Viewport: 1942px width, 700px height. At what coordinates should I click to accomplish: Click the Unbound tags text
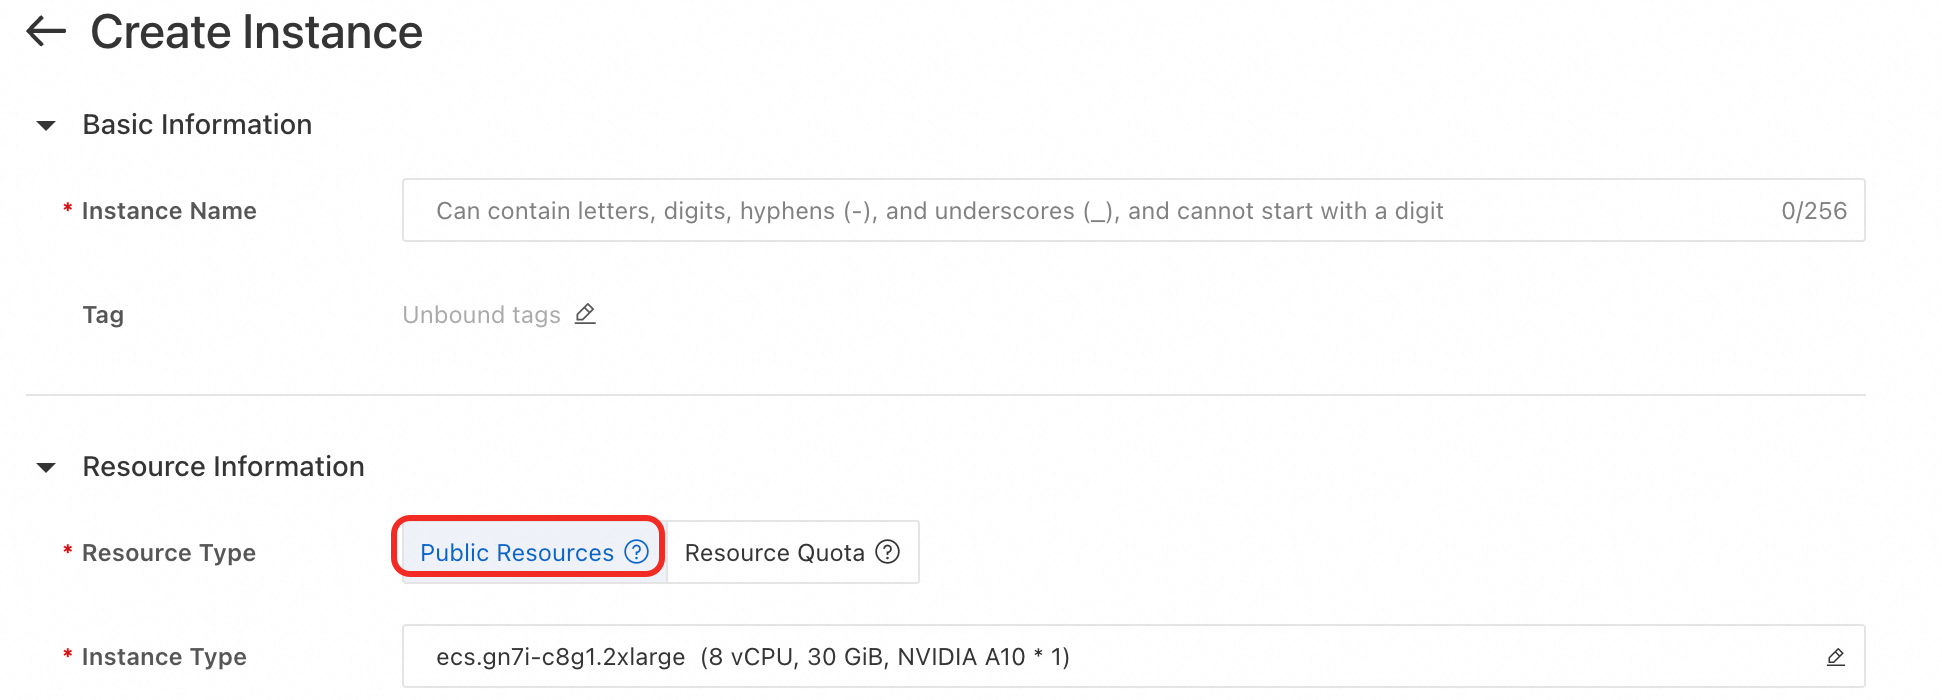tap(481, 315)
